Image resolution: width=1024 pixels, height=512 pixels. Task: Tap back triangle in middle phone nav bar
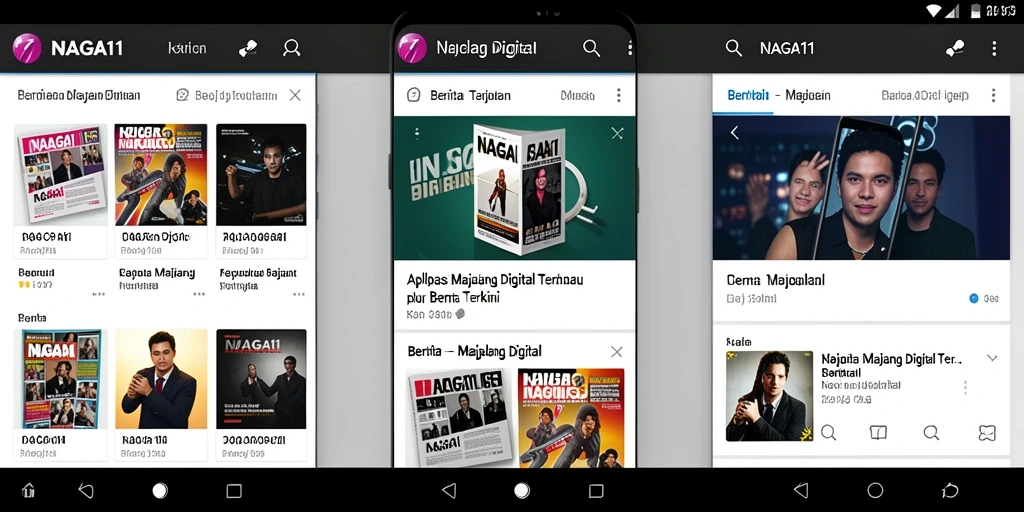[449, 490]
